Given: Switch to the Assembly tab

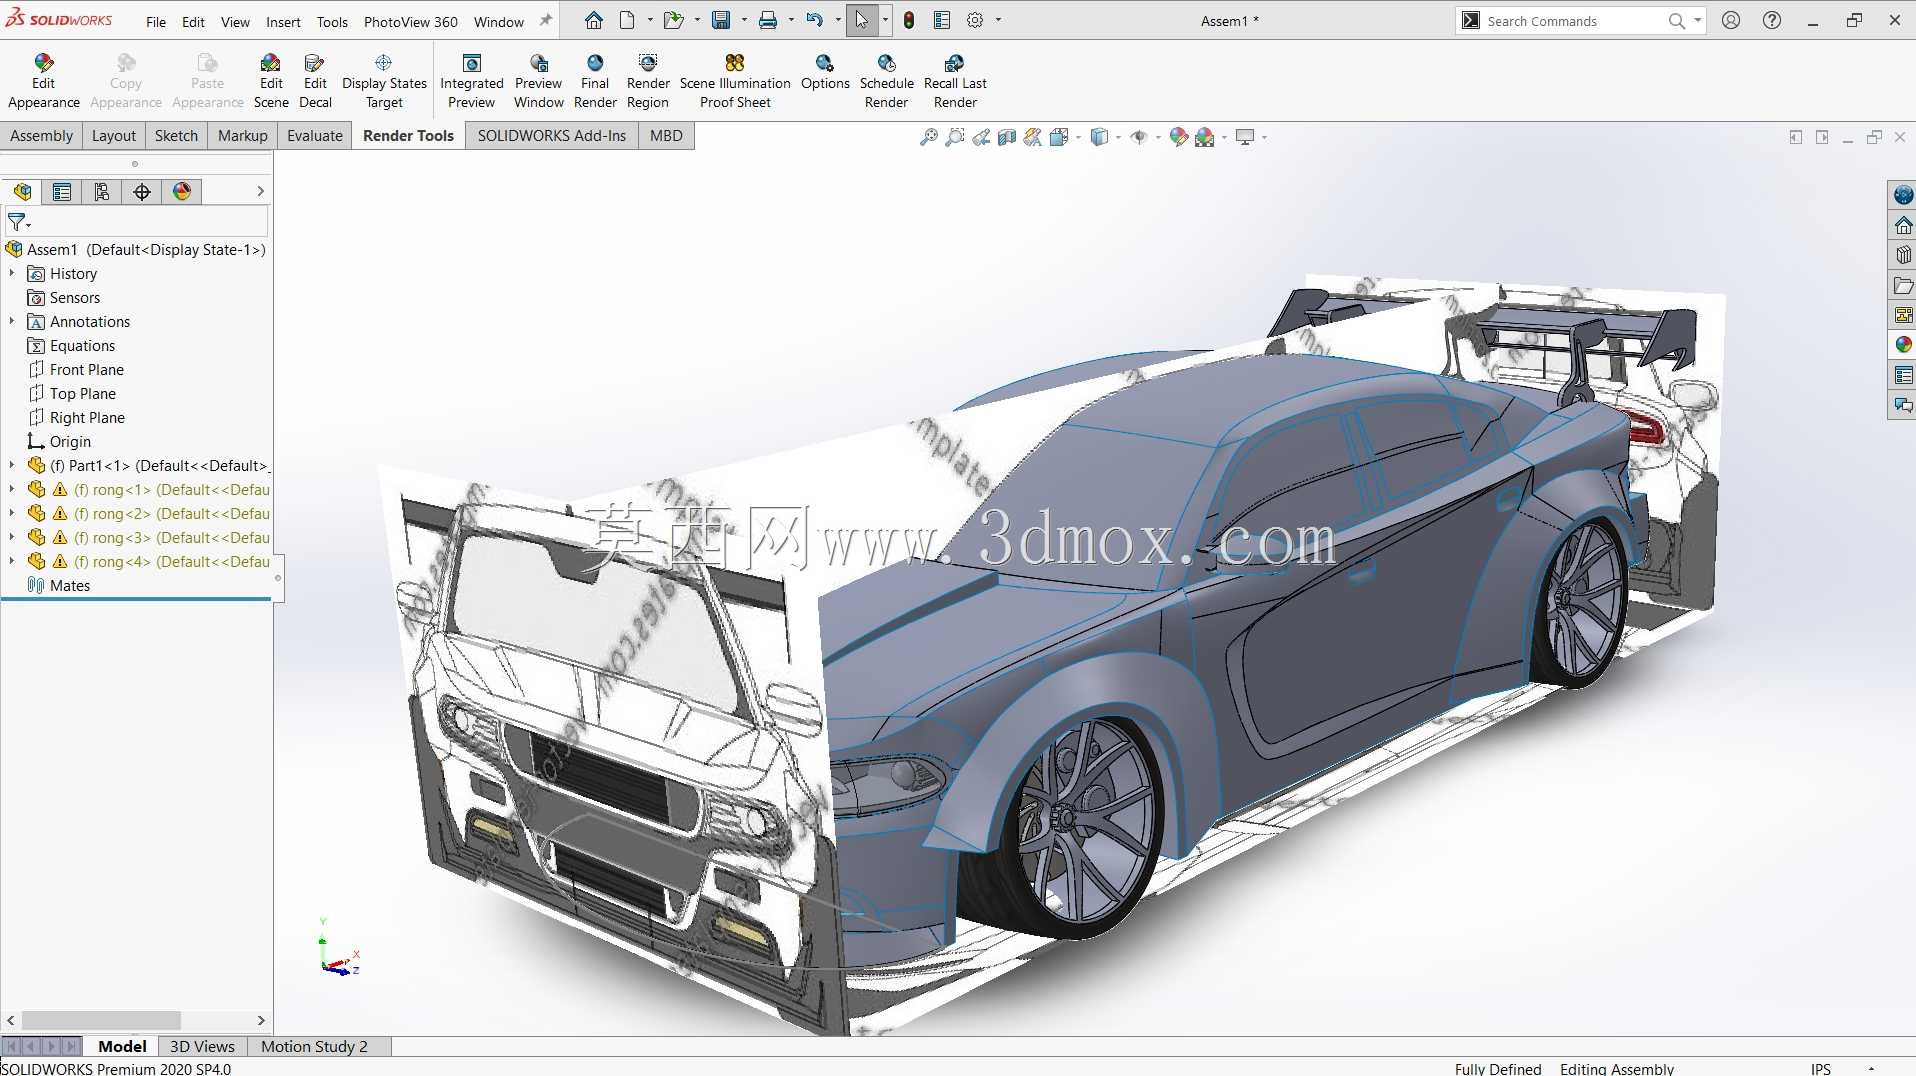Looking at the screenshot, I should pos(41,136).
